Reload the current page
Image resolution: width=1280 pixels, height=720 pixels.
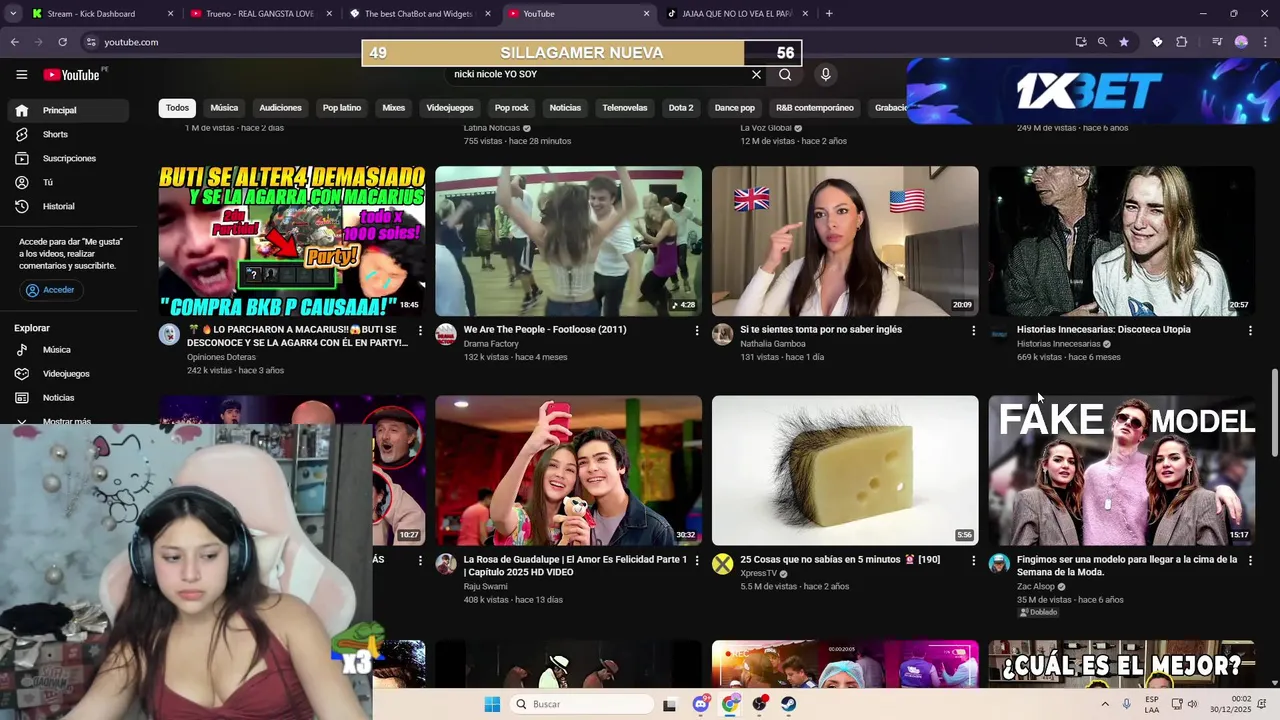pos(62,42)
